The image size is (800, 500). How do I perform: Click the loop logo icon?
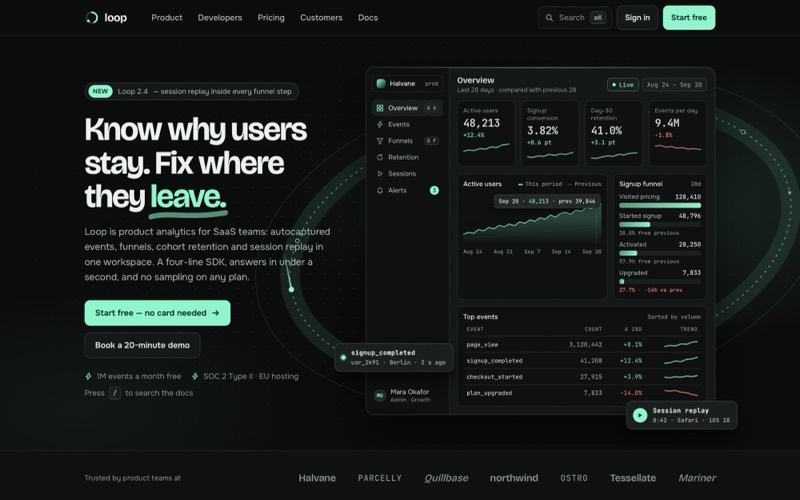92,18
